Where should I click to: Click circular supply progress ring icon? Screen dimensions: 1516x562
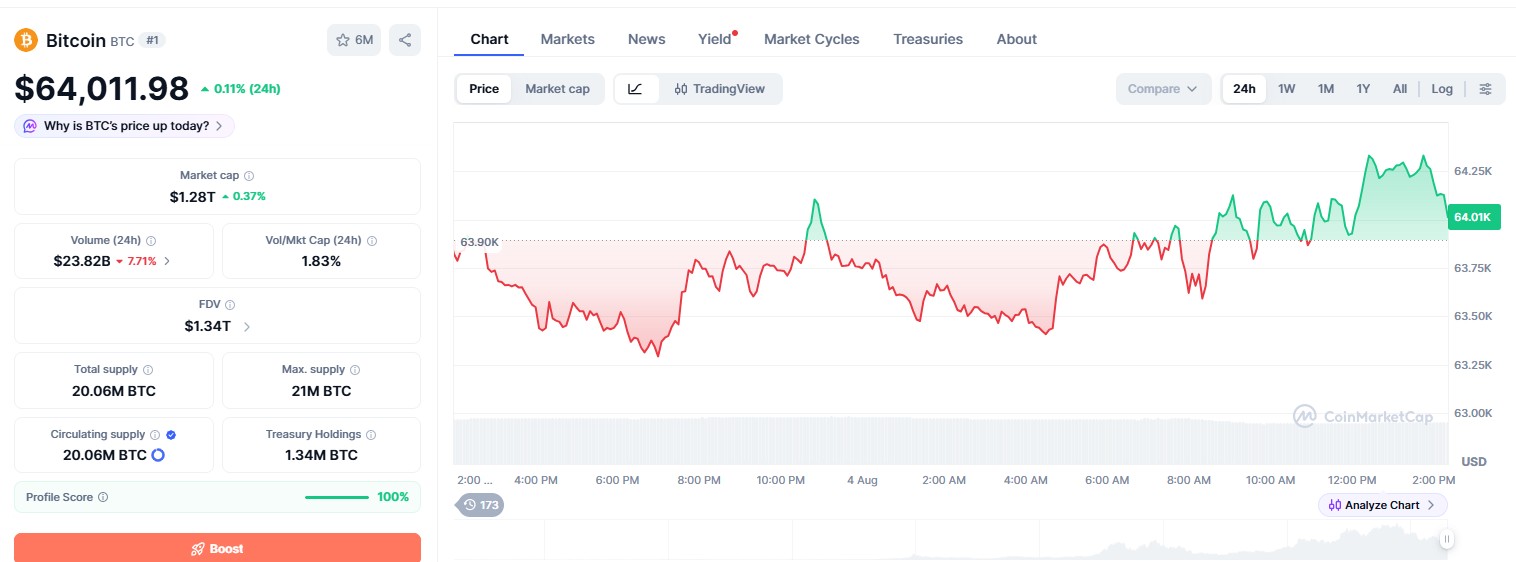157,455
